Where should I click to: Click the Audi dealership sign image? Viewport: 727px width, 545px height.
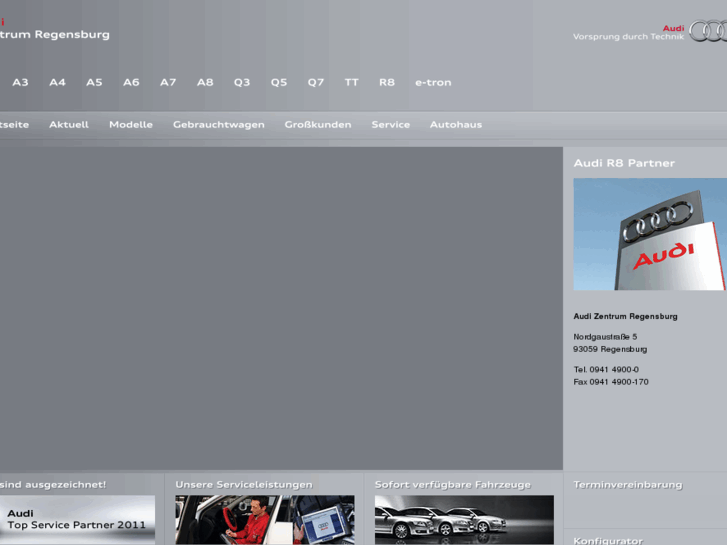coord(650,234)
